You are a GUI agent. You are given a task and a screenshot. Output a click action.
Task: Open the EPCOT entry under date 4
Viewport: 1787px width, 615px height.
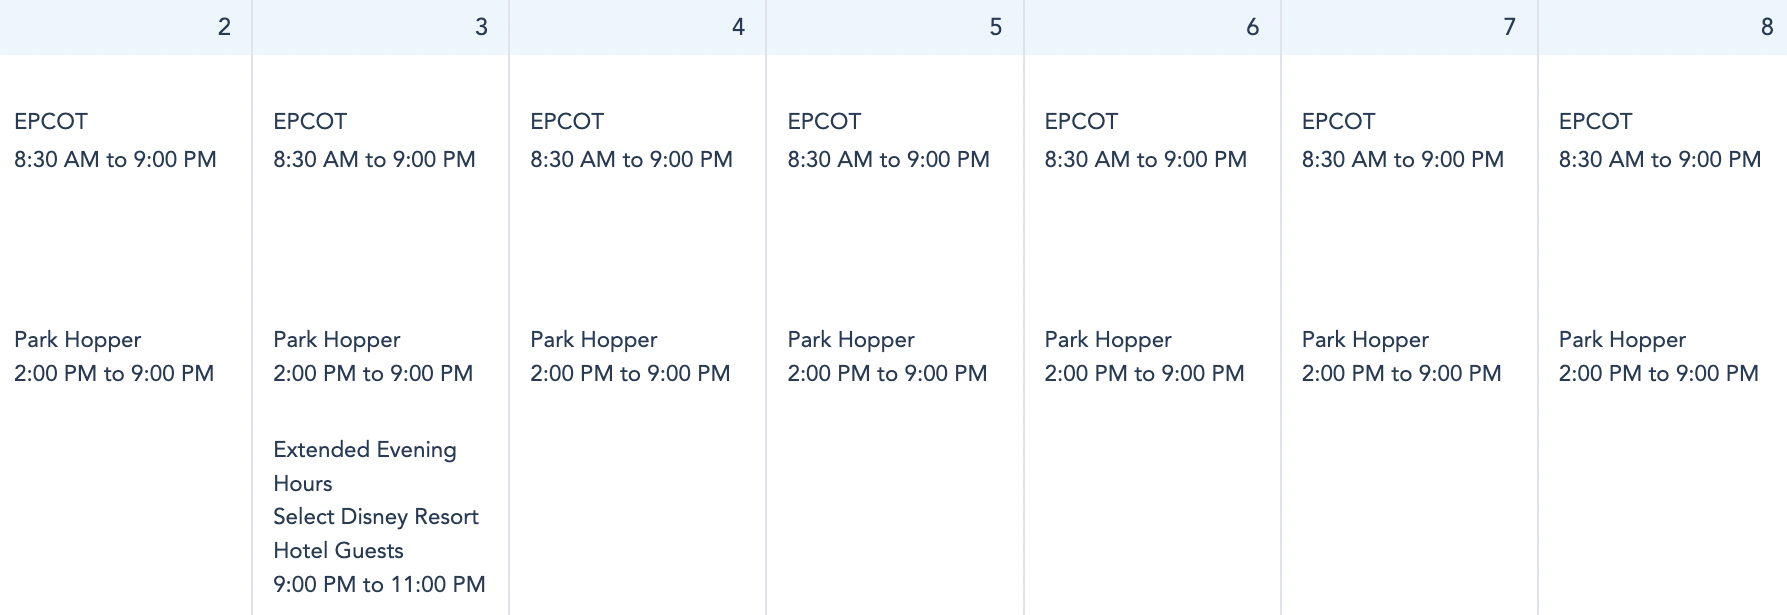tap(567, 122)
